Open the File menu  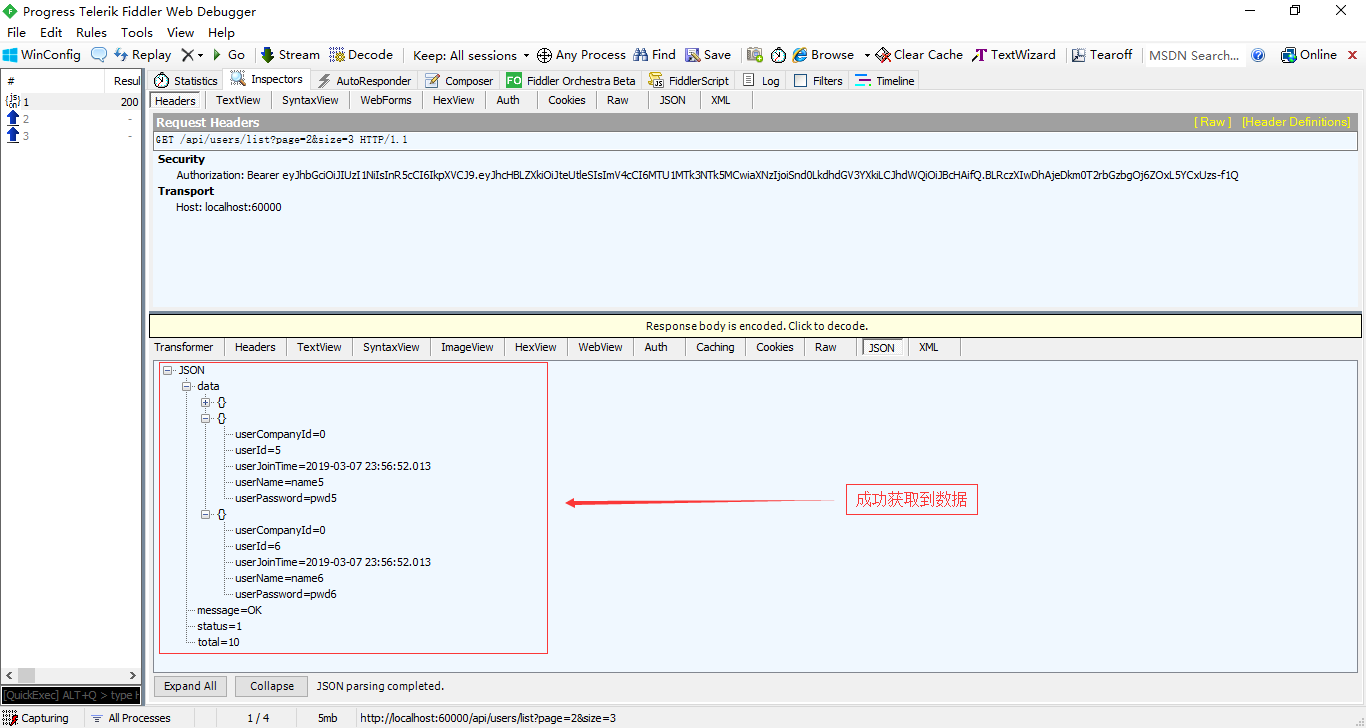coord(16,33)
